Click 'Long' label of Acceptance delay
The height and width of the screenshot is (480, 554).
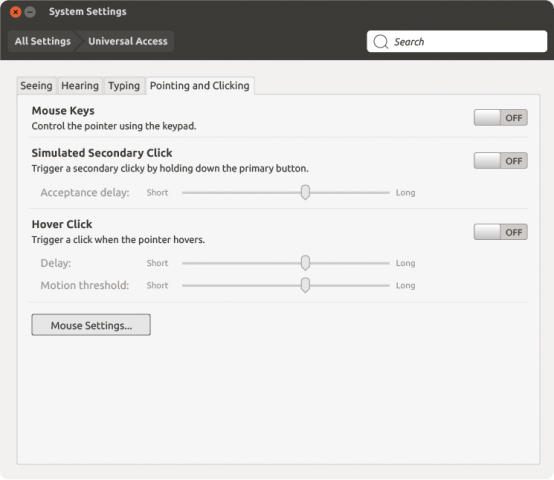(405, 193)
